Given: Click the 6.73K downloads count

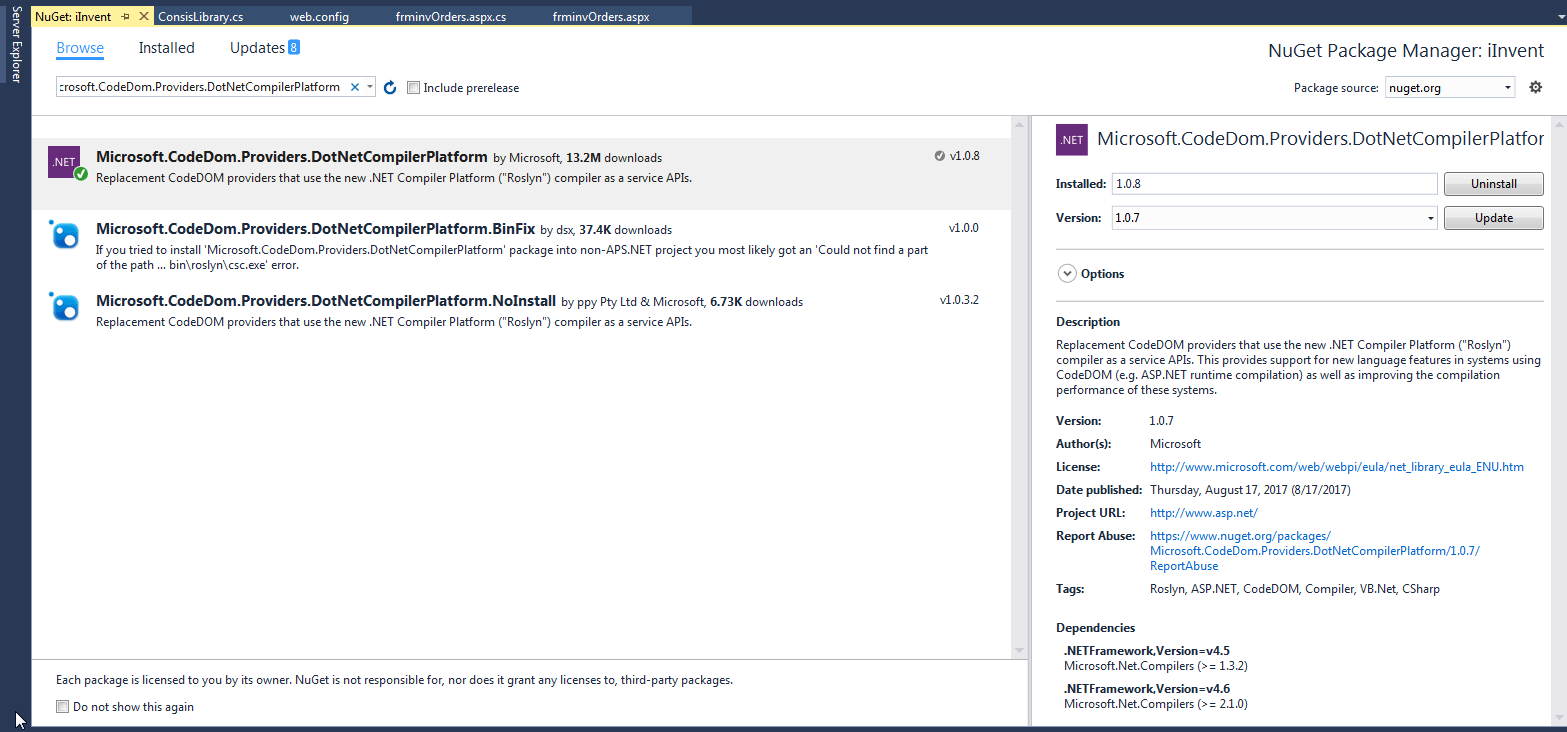Looking at the screenshot, I should pyautogui.click(x=756, y=302).
